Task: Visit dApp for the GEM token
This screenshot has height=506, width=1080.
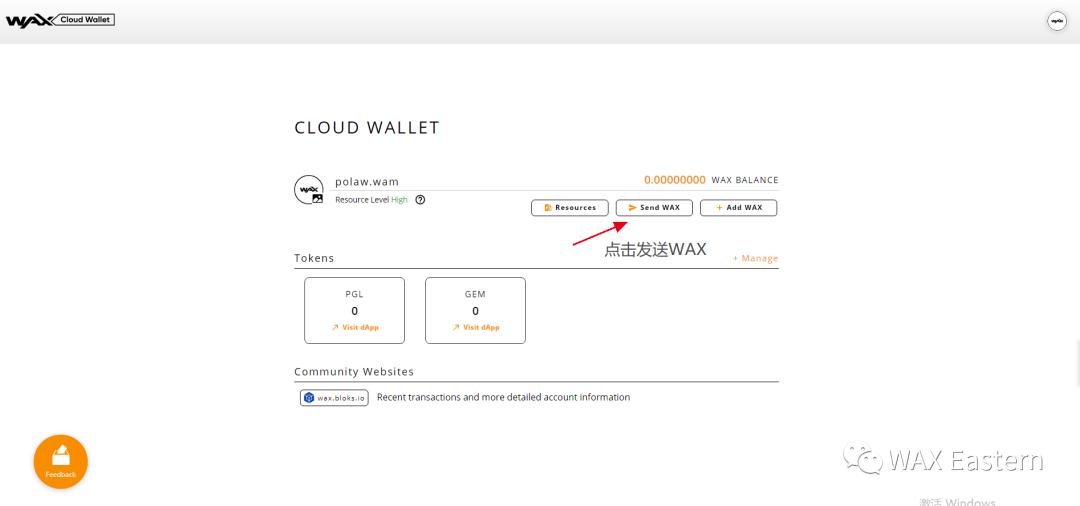Action: coord(475,327)
